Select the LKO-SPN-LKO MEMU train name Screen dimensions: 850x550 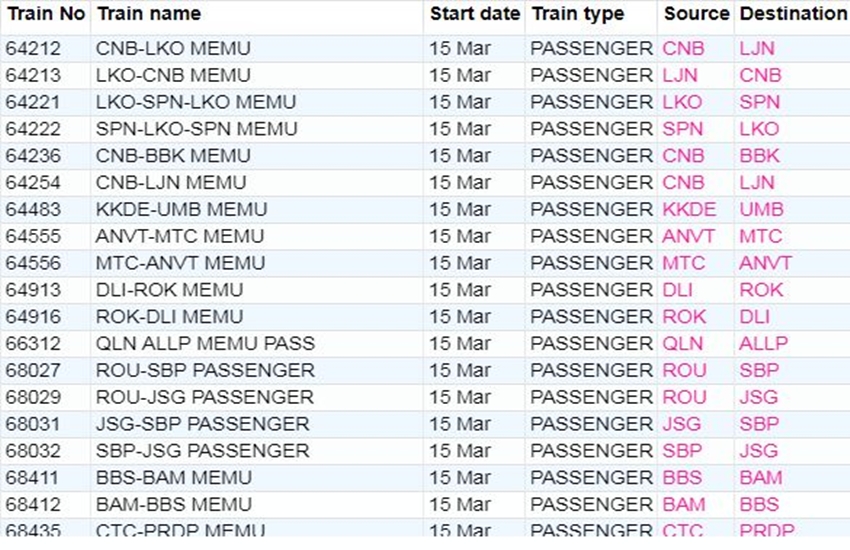point(196,102)
